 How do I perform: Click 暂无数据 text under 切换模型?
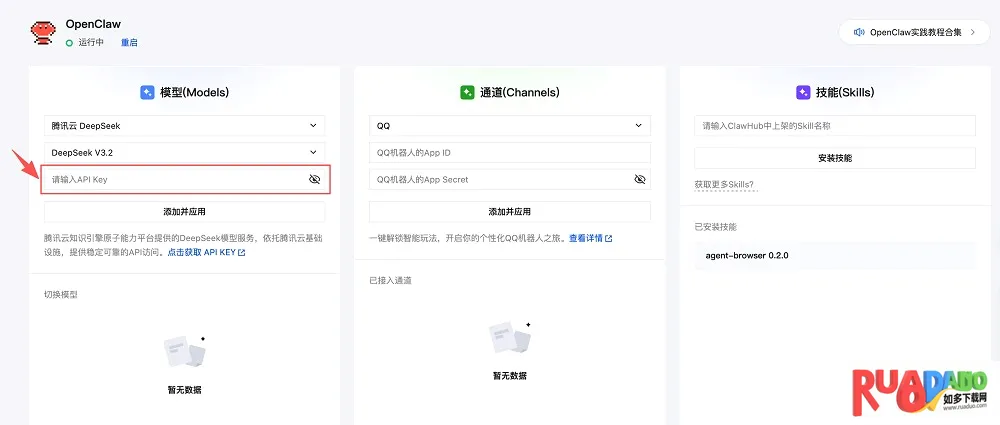tap(185, 390)
